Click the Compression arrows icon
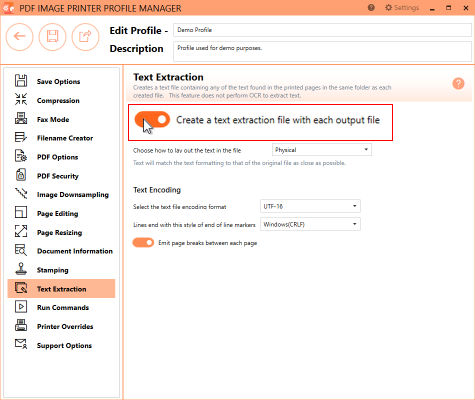The height and width of the screenshot is (400, 475). (x=21, y=99)
